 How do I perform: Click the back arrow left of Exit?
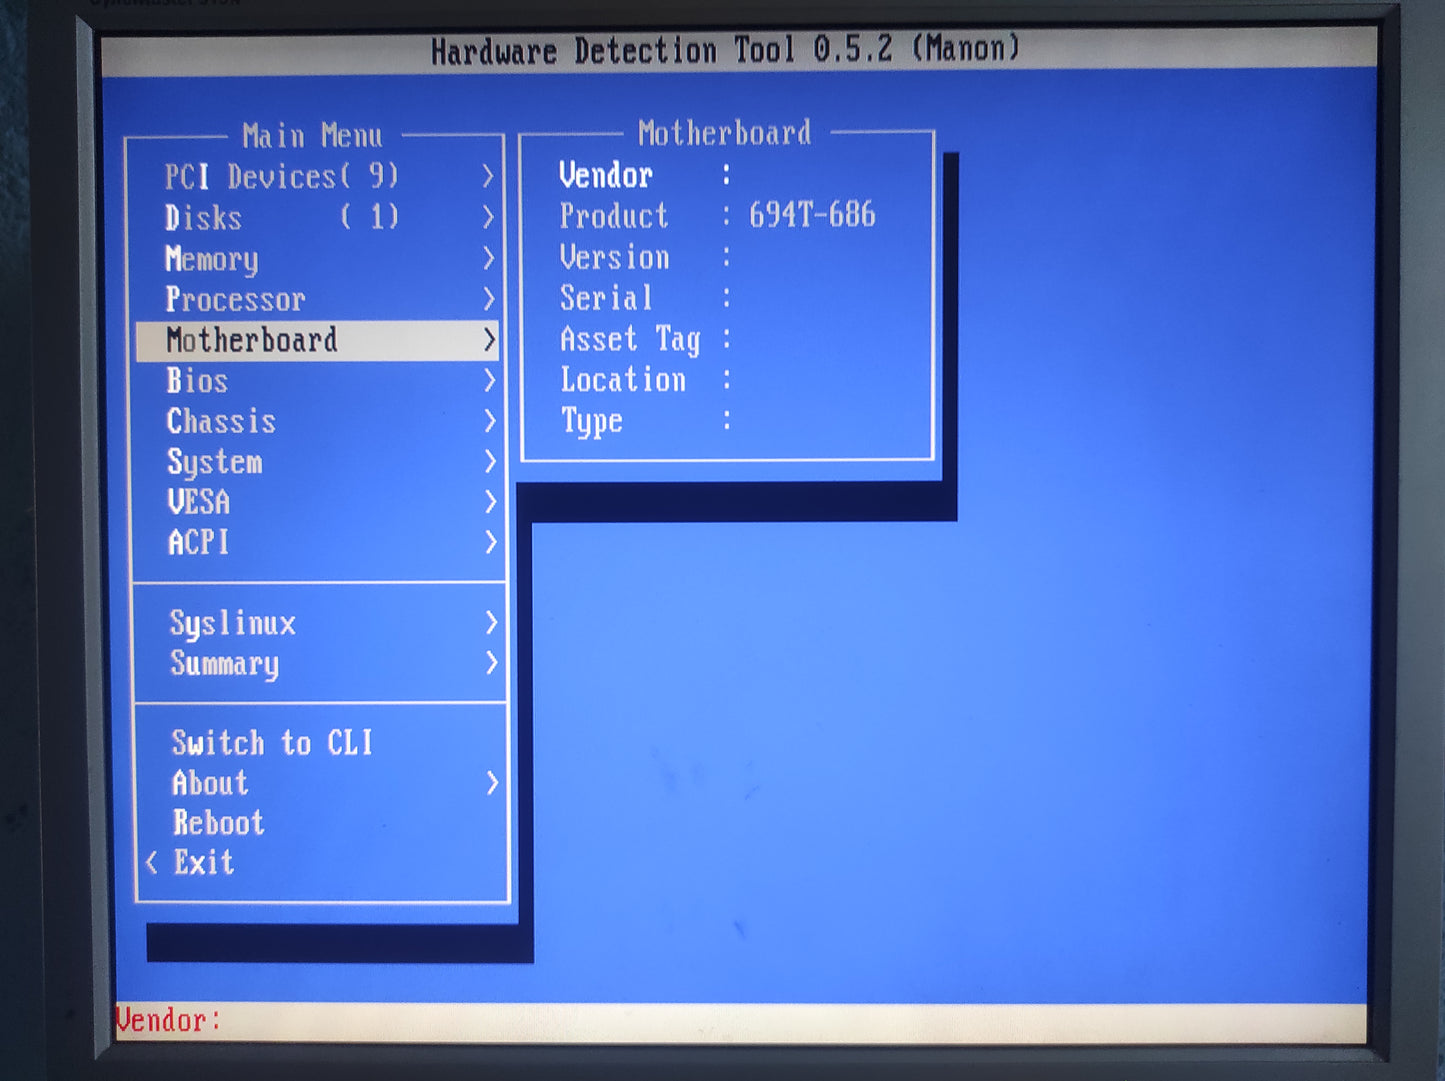[x=152, y=862]
